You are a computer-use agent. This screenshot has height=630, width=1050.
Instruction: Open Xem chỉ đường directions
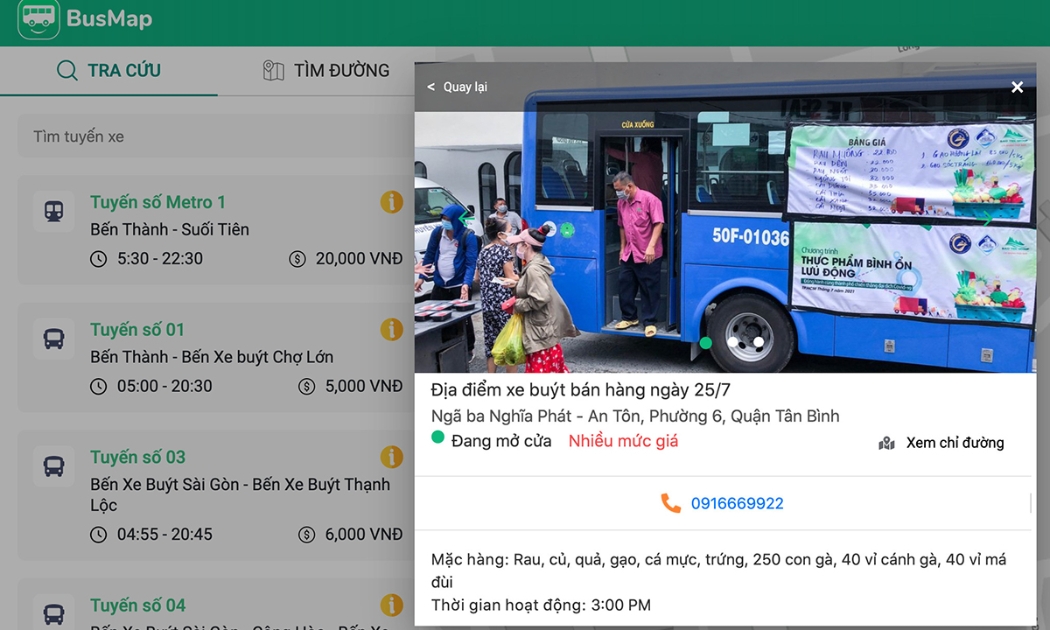pos(941,443)
